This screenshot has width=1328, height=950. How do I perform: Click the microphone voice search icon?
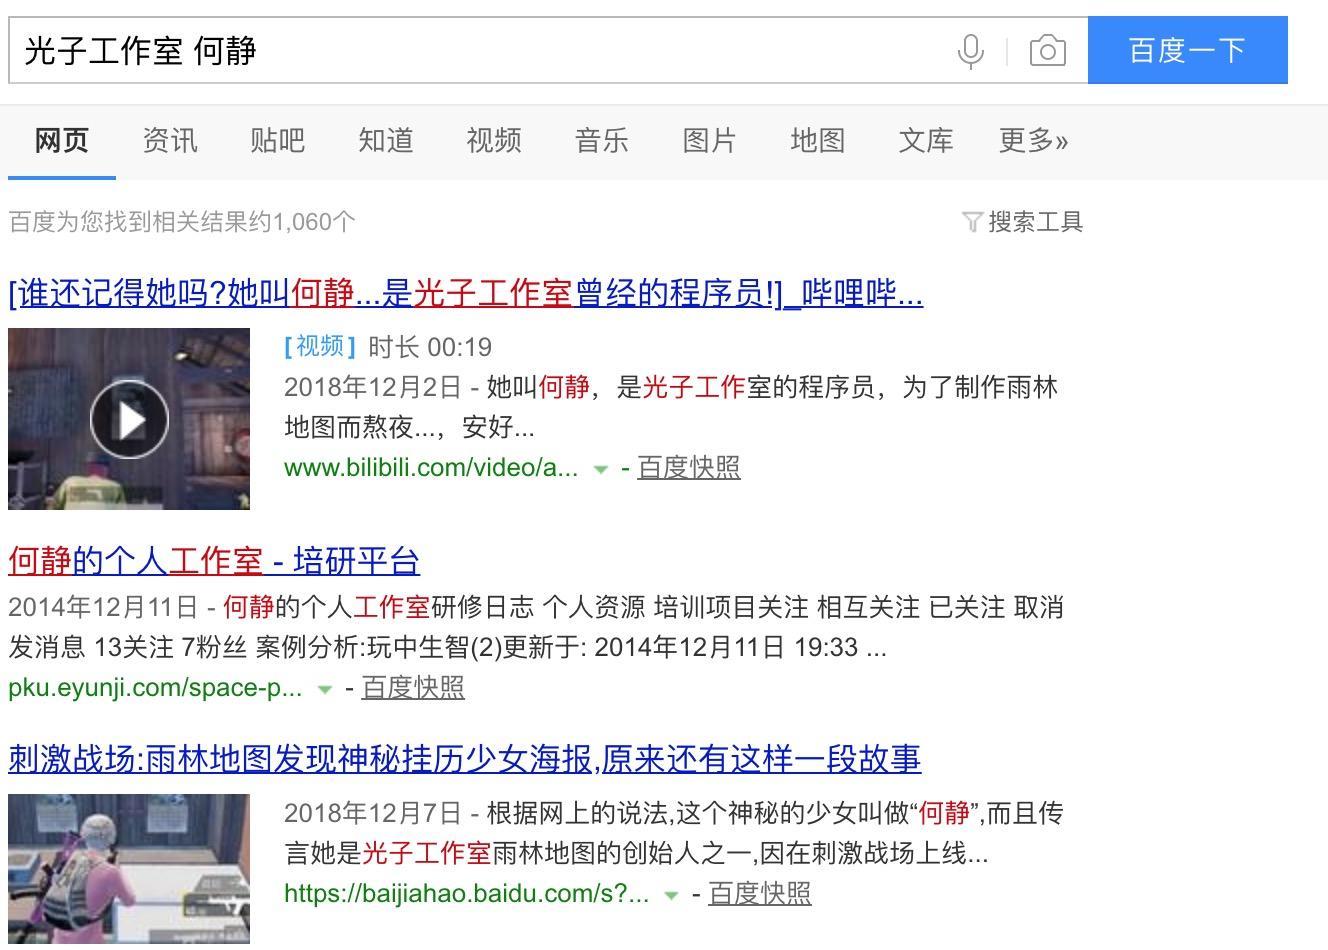point(969,50)
